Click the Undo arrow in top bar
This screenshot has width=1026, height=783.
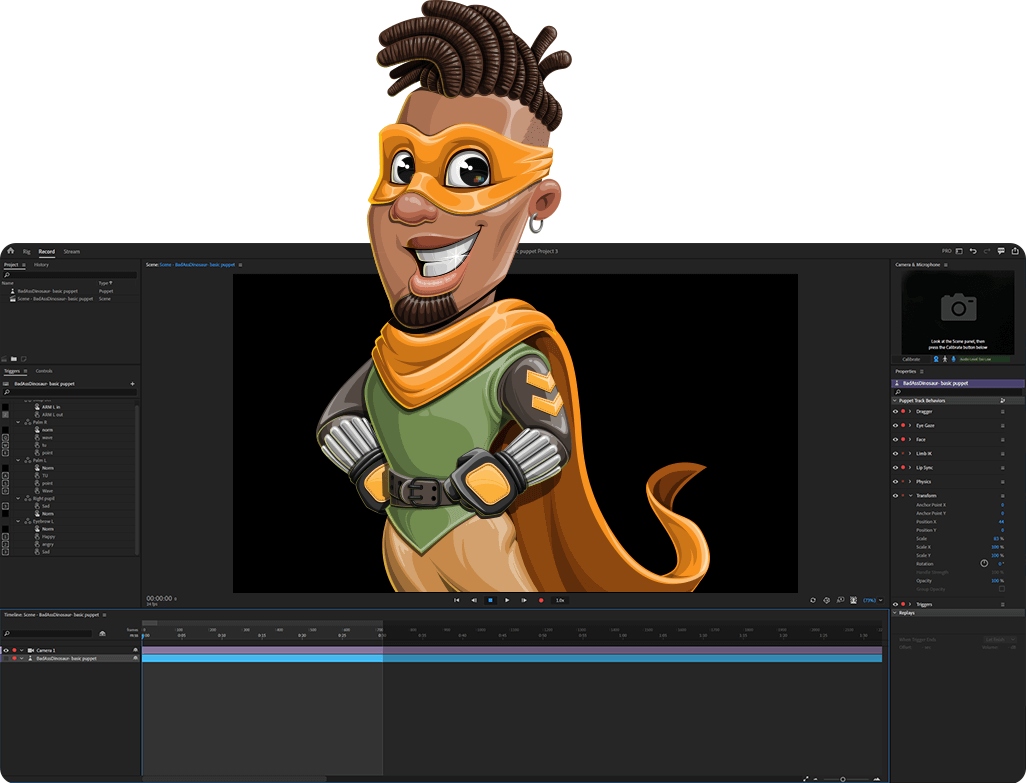pos(973,251)
